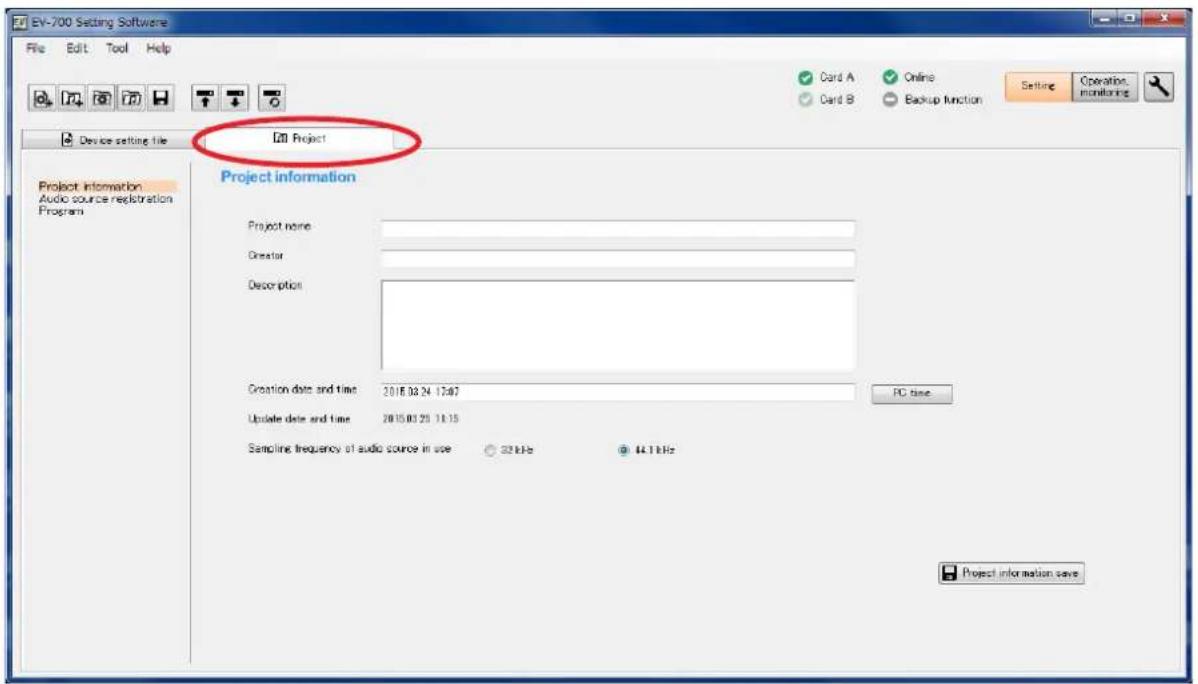This screenshot has width=1198, height=684.
Task: Click the Update date and time value
Action: coord(420,419)
